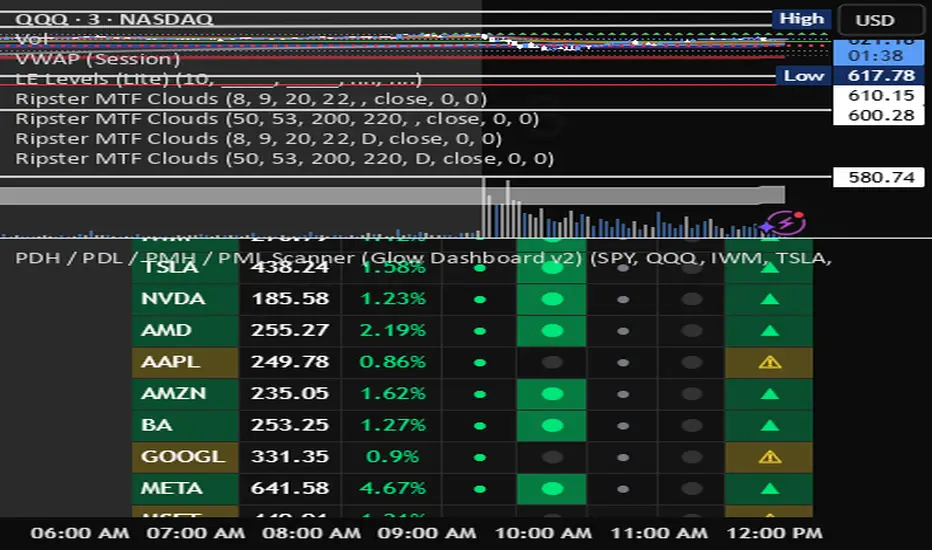Click the 12:00 PM time axis label
The width and height of the screenshot is (932, 550).
pyautogui.click(x=774, y=533)
